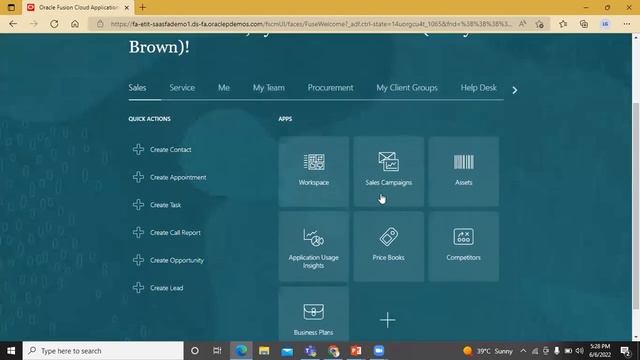Viewport: 640px width, 360px height.
Task: Click the Create Opportunity quick action
Action: pyautogui.click(x=168, y=260)
